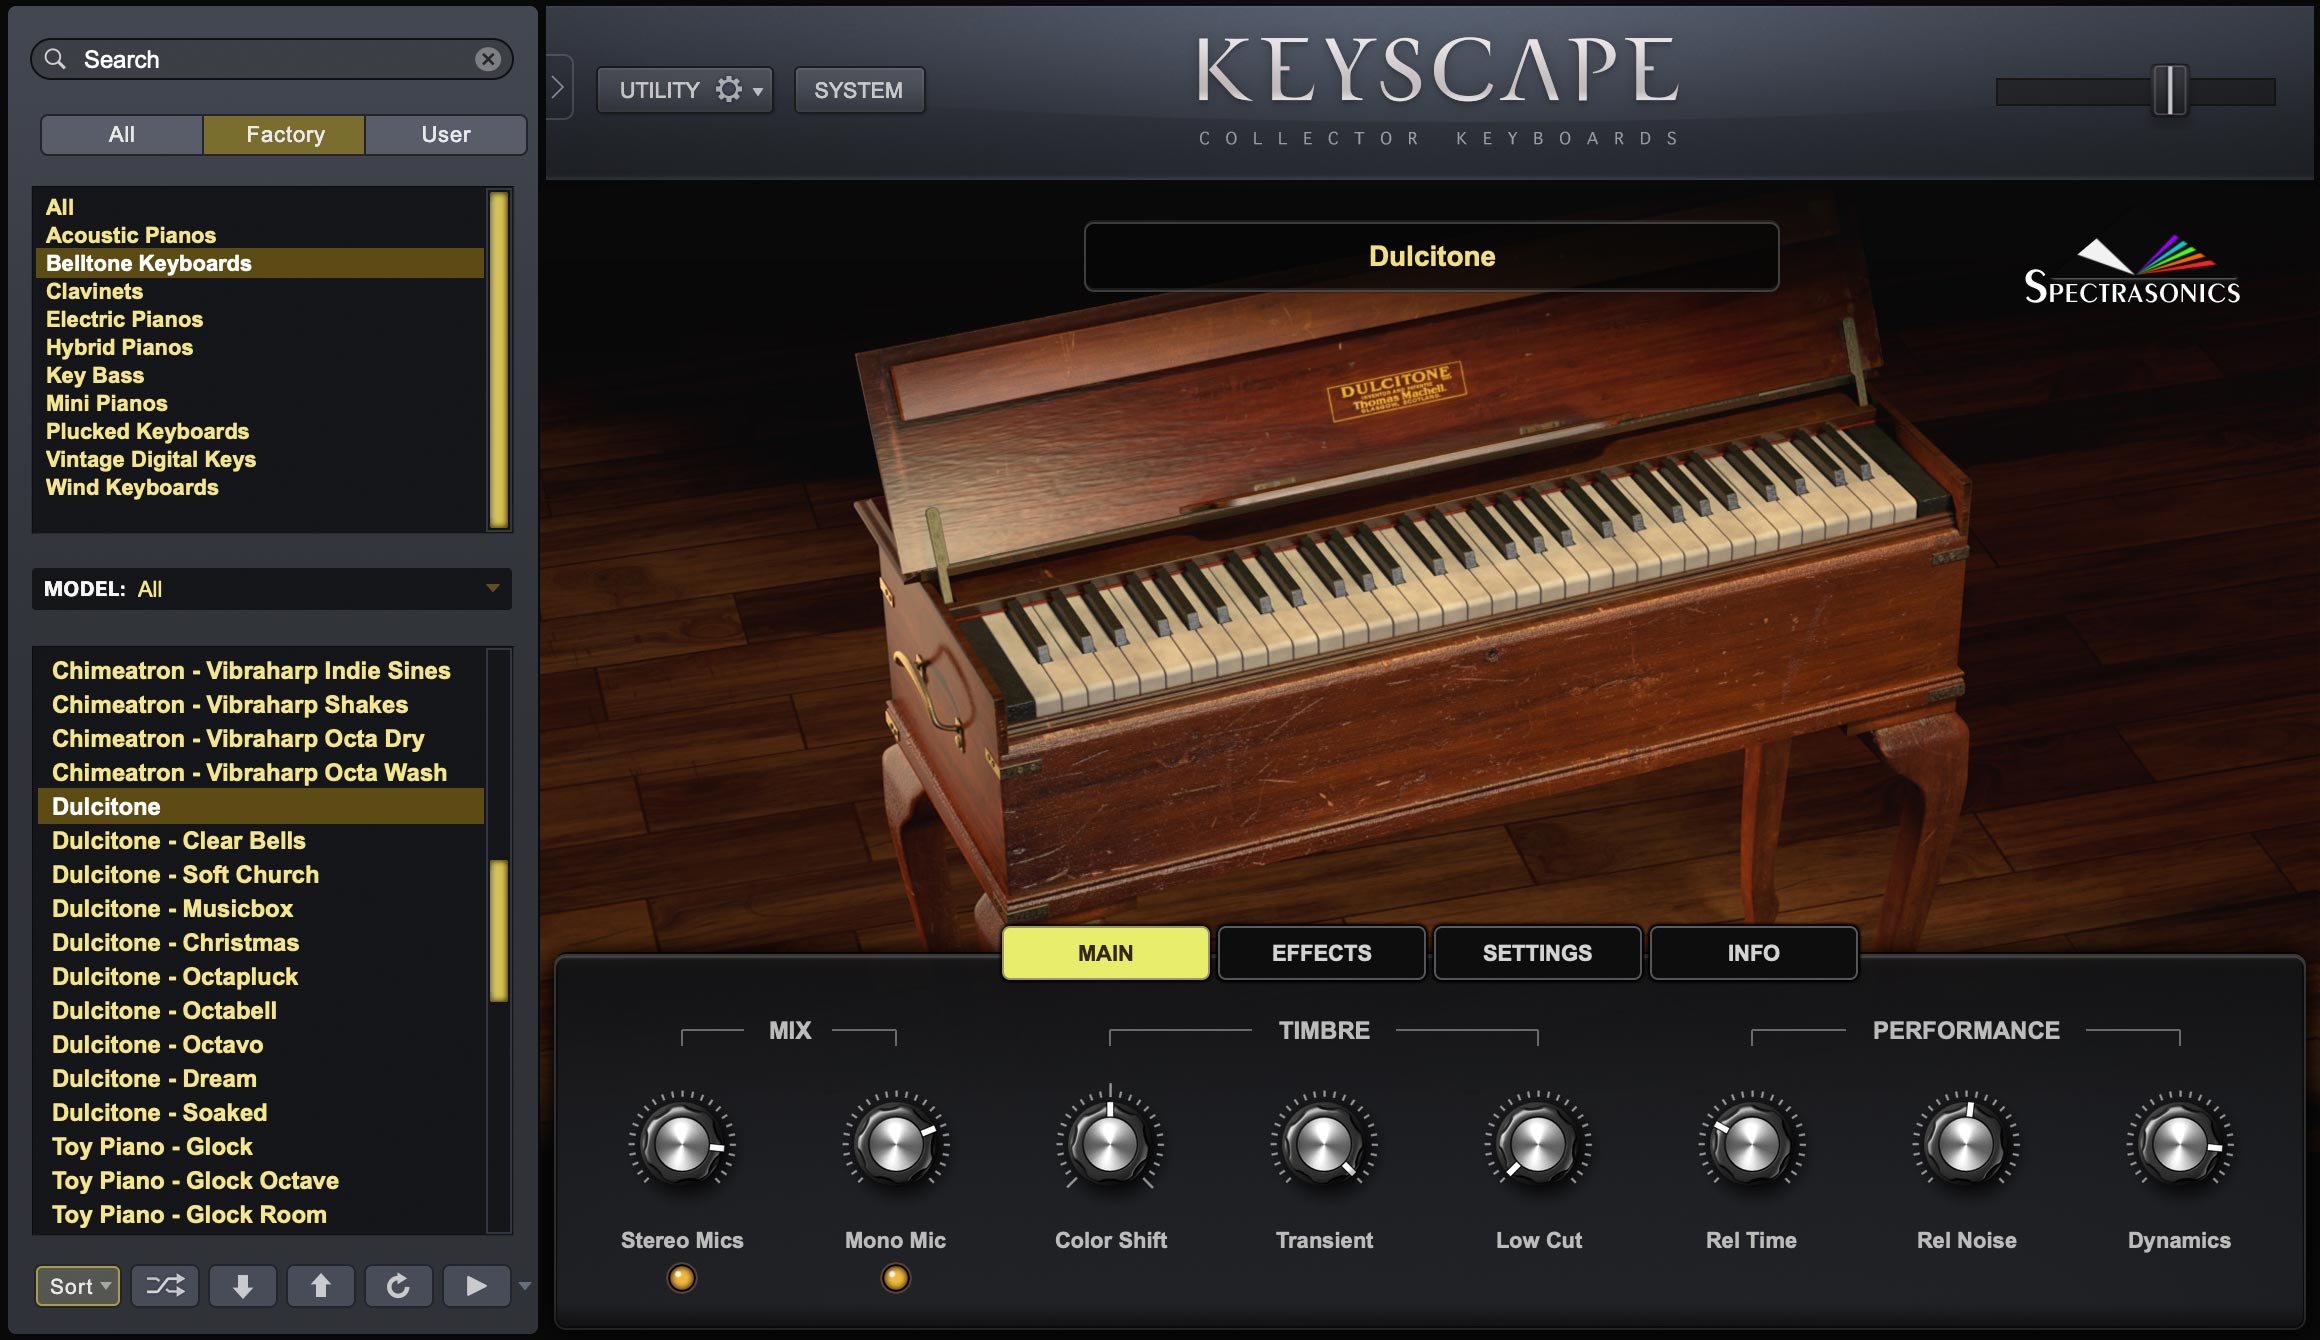Click the audition play button

coord(477,1286)
